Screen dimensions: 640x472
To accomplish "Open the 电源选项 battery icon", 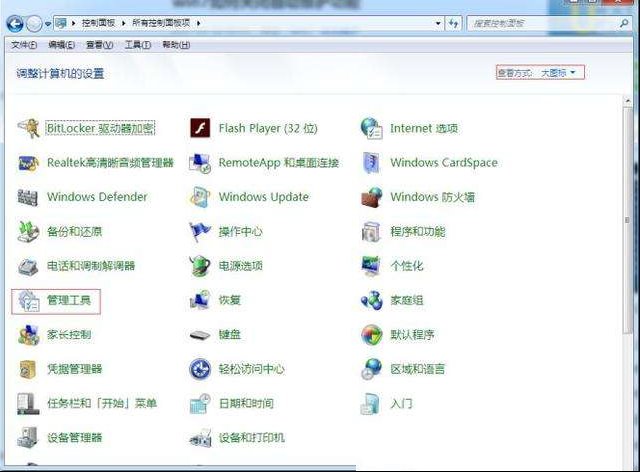I will click(x=200, y=266).
